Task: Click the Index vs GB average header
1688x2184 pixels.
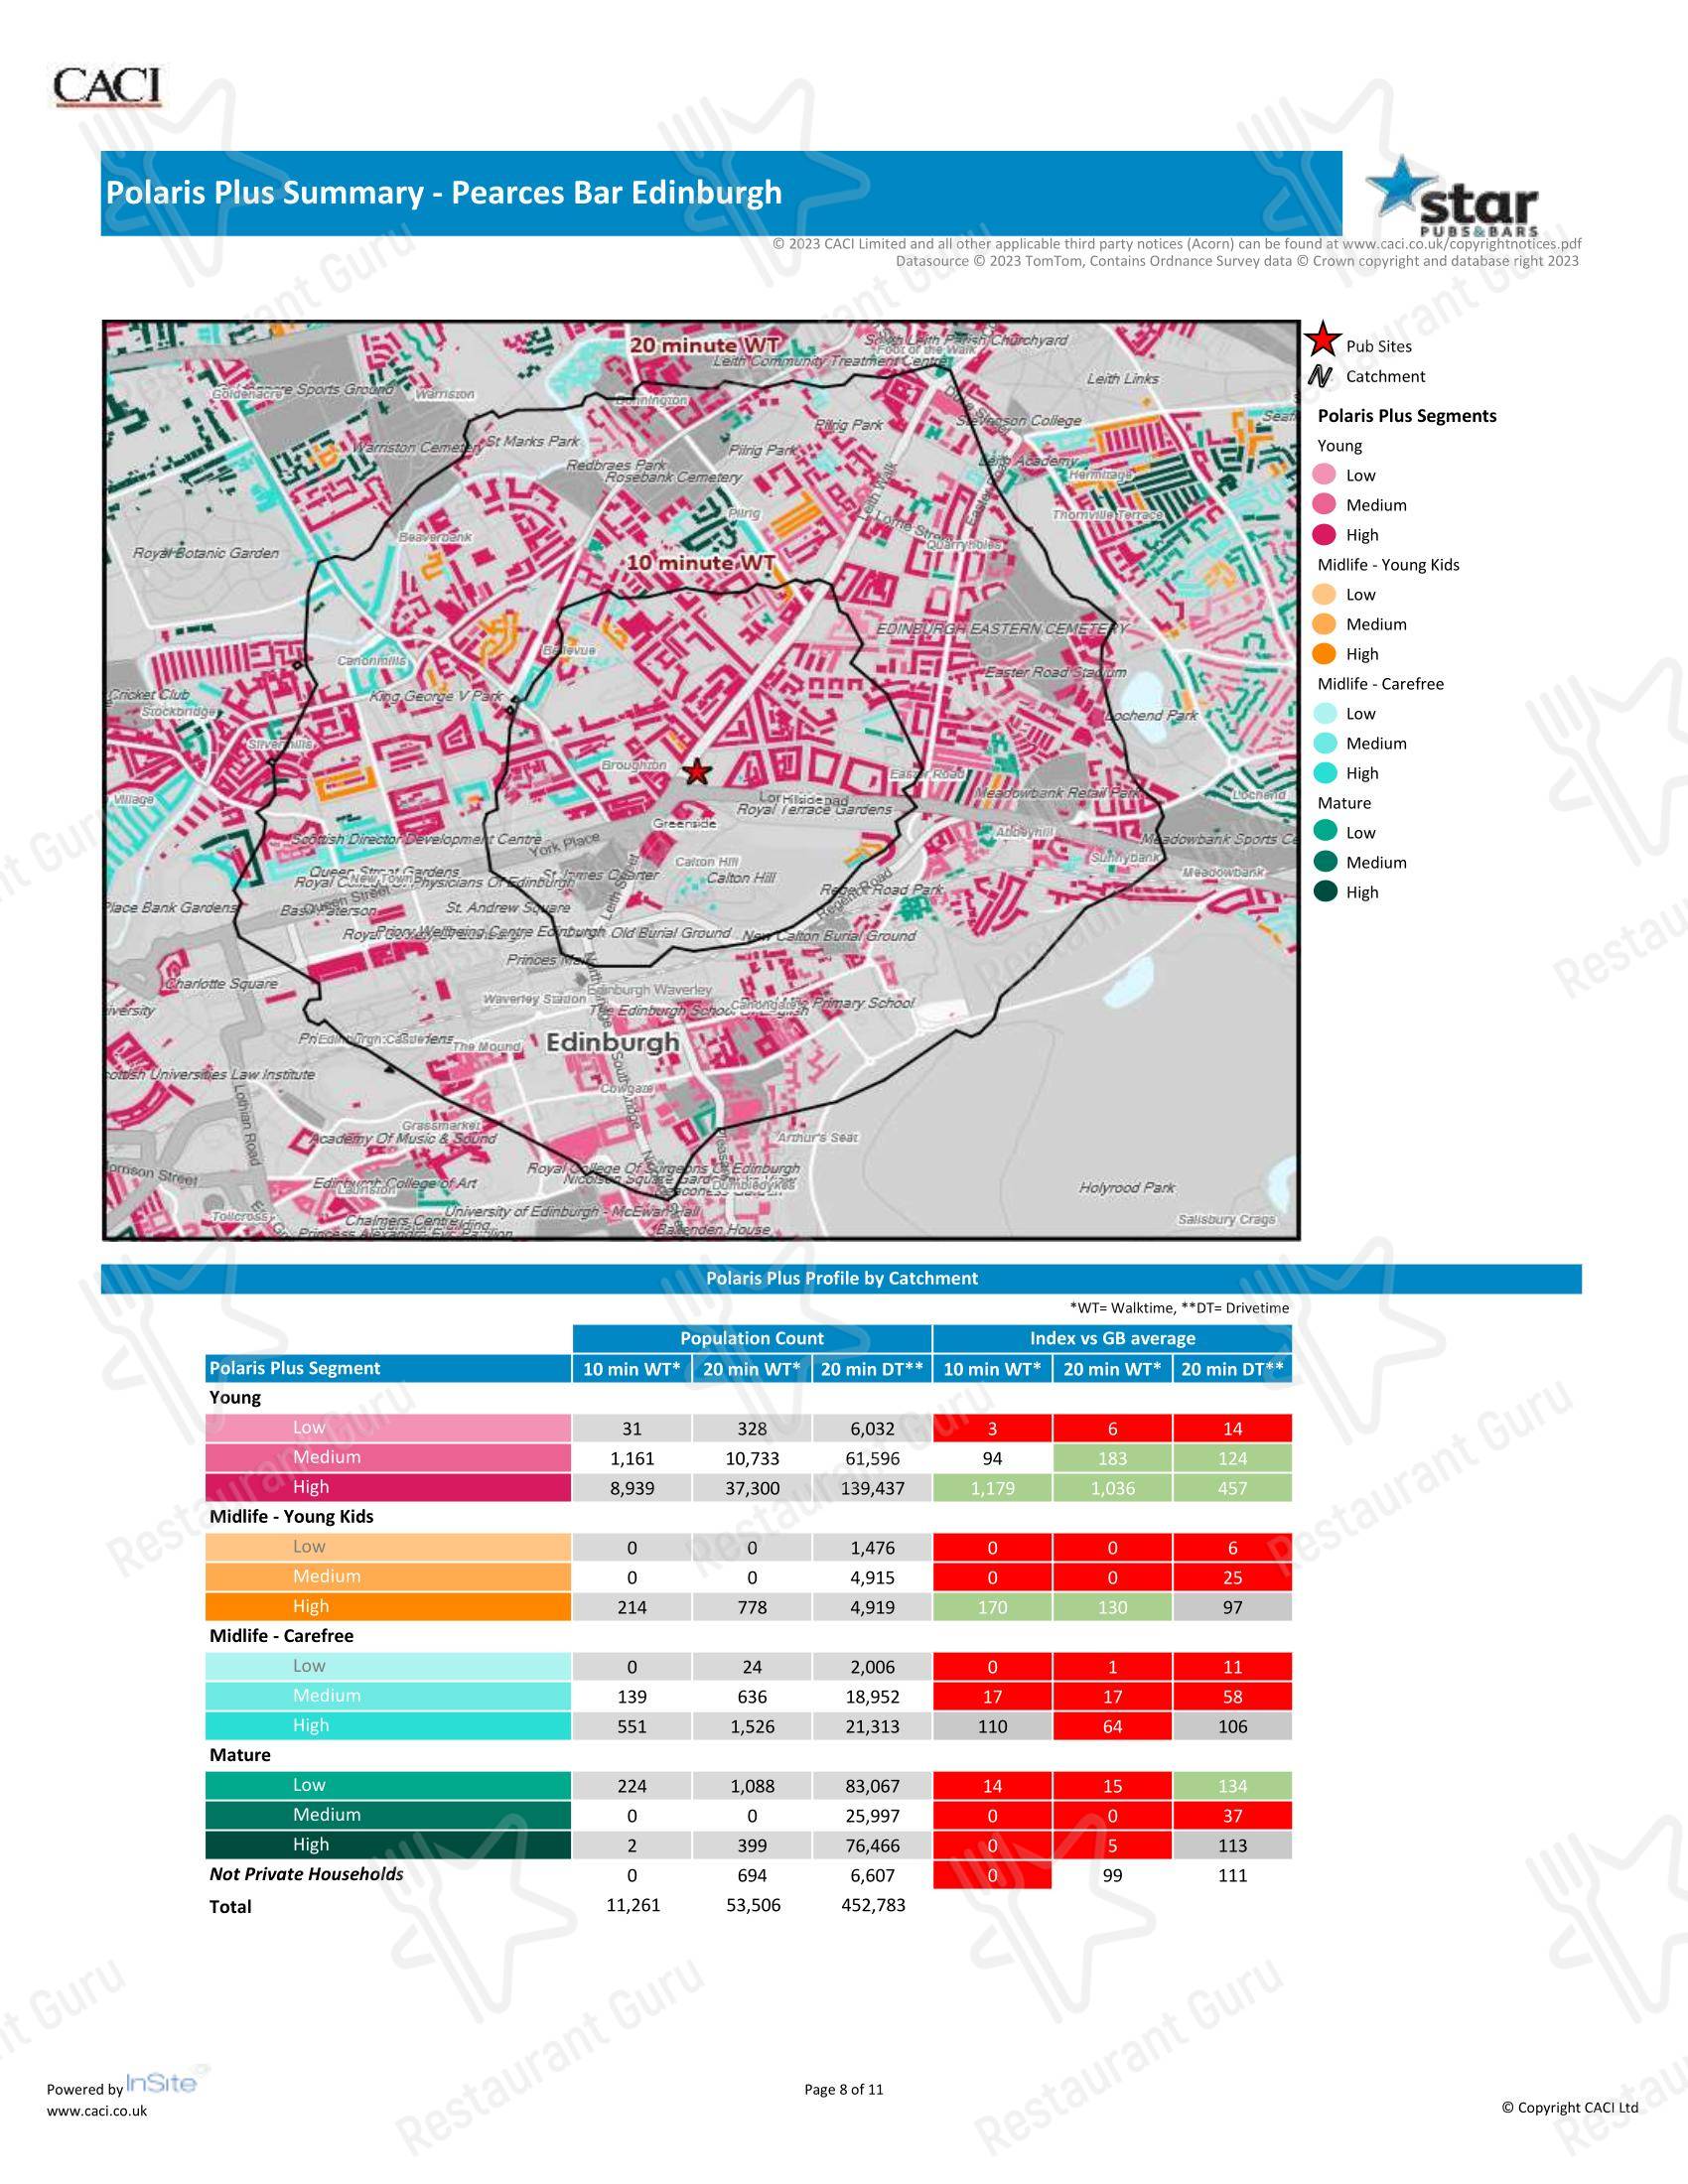Action: [x=1113, y=1338]
